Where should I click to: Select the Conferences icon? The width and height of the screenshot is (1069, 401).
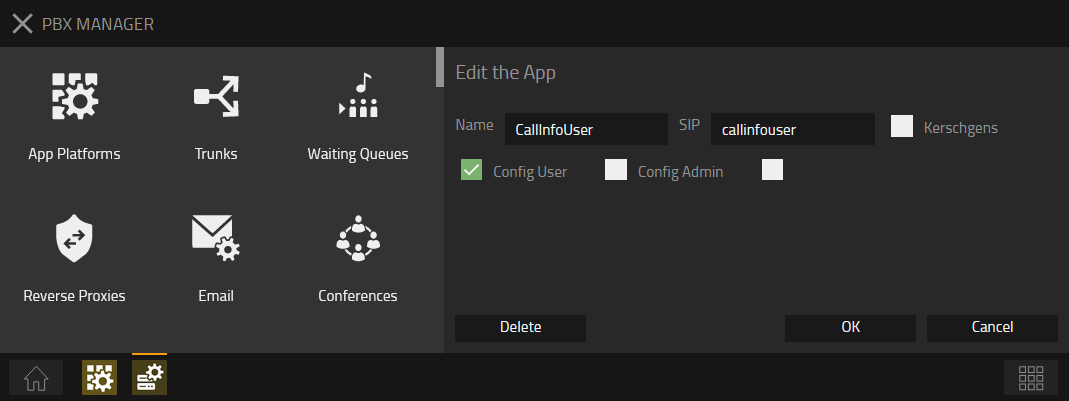(x=358, y=238)
